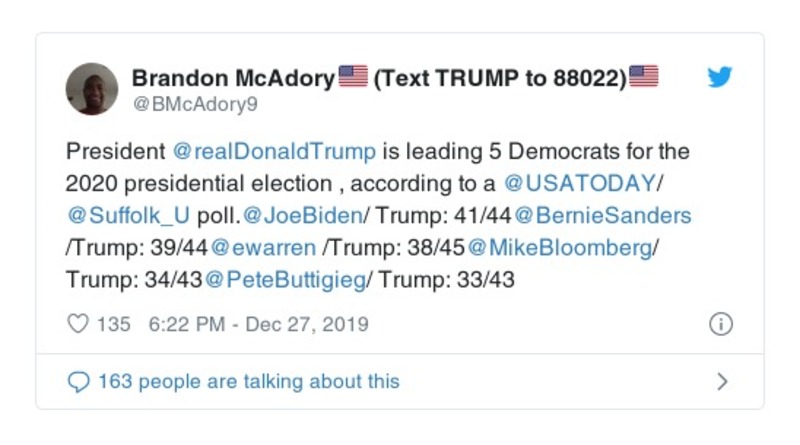Click the Twitter bird logo
Viewport: 800px width, 445px height.
click(x=720, y=78)
